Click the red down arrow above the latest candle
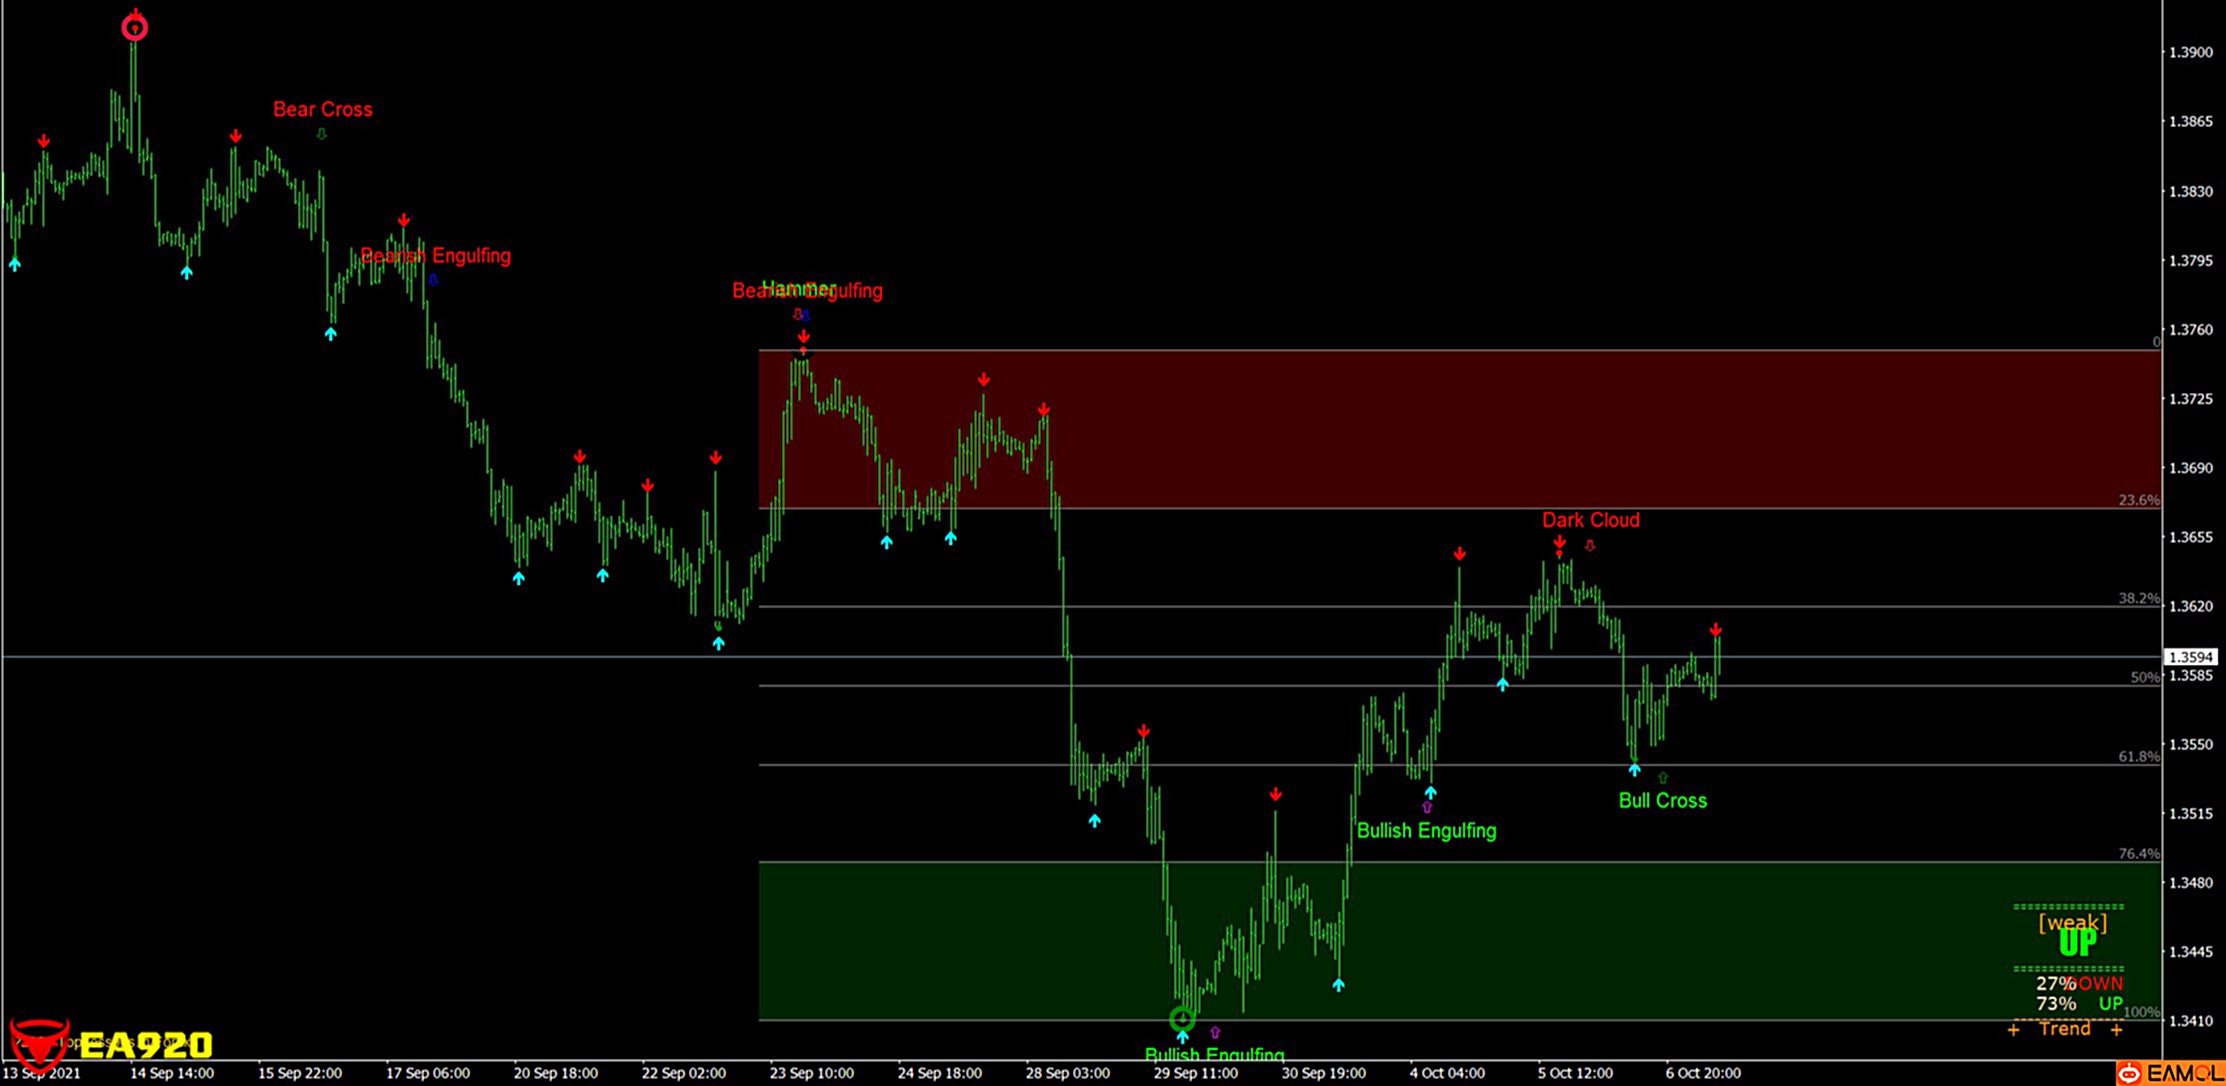Image resolution: width=2226 pixels, height=1086 pixels. pos(1716,630)
